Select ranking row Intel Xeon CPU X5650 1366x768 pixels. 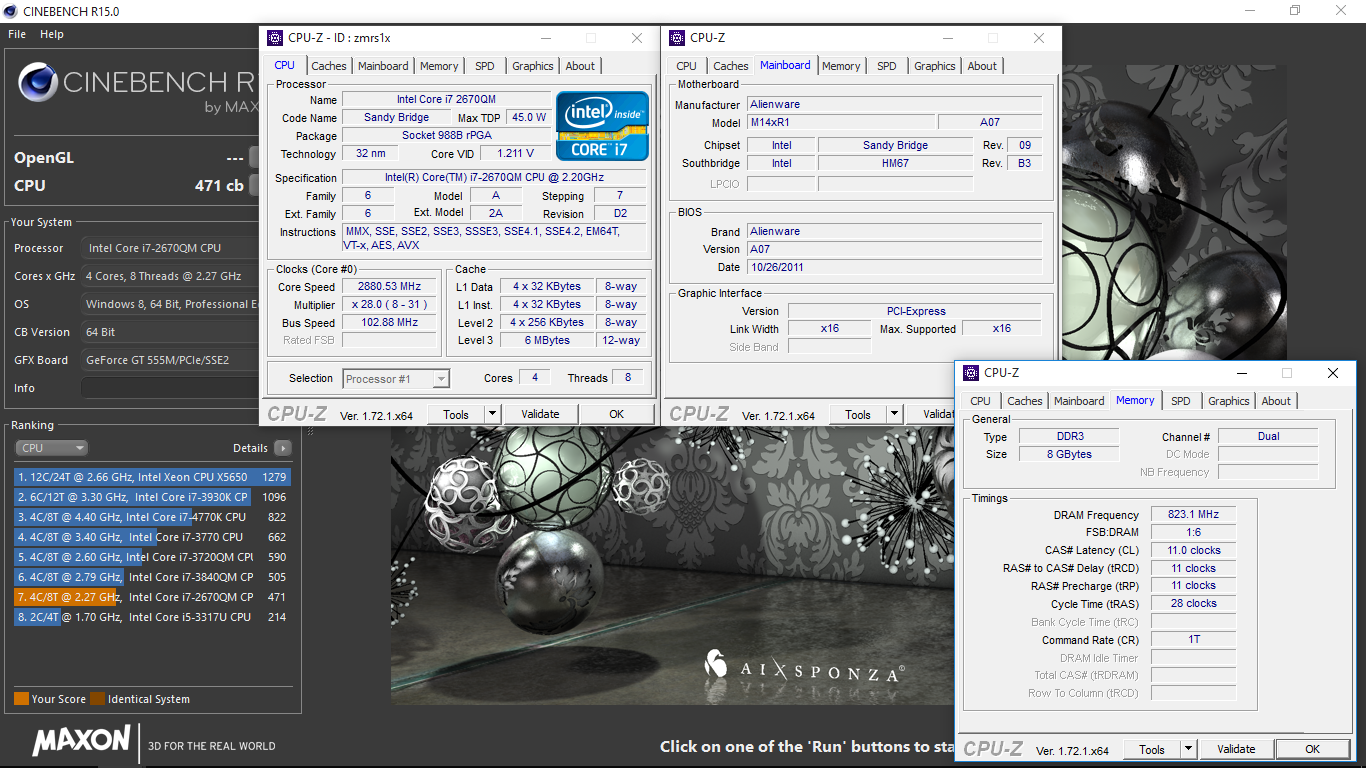click(152, 477)
